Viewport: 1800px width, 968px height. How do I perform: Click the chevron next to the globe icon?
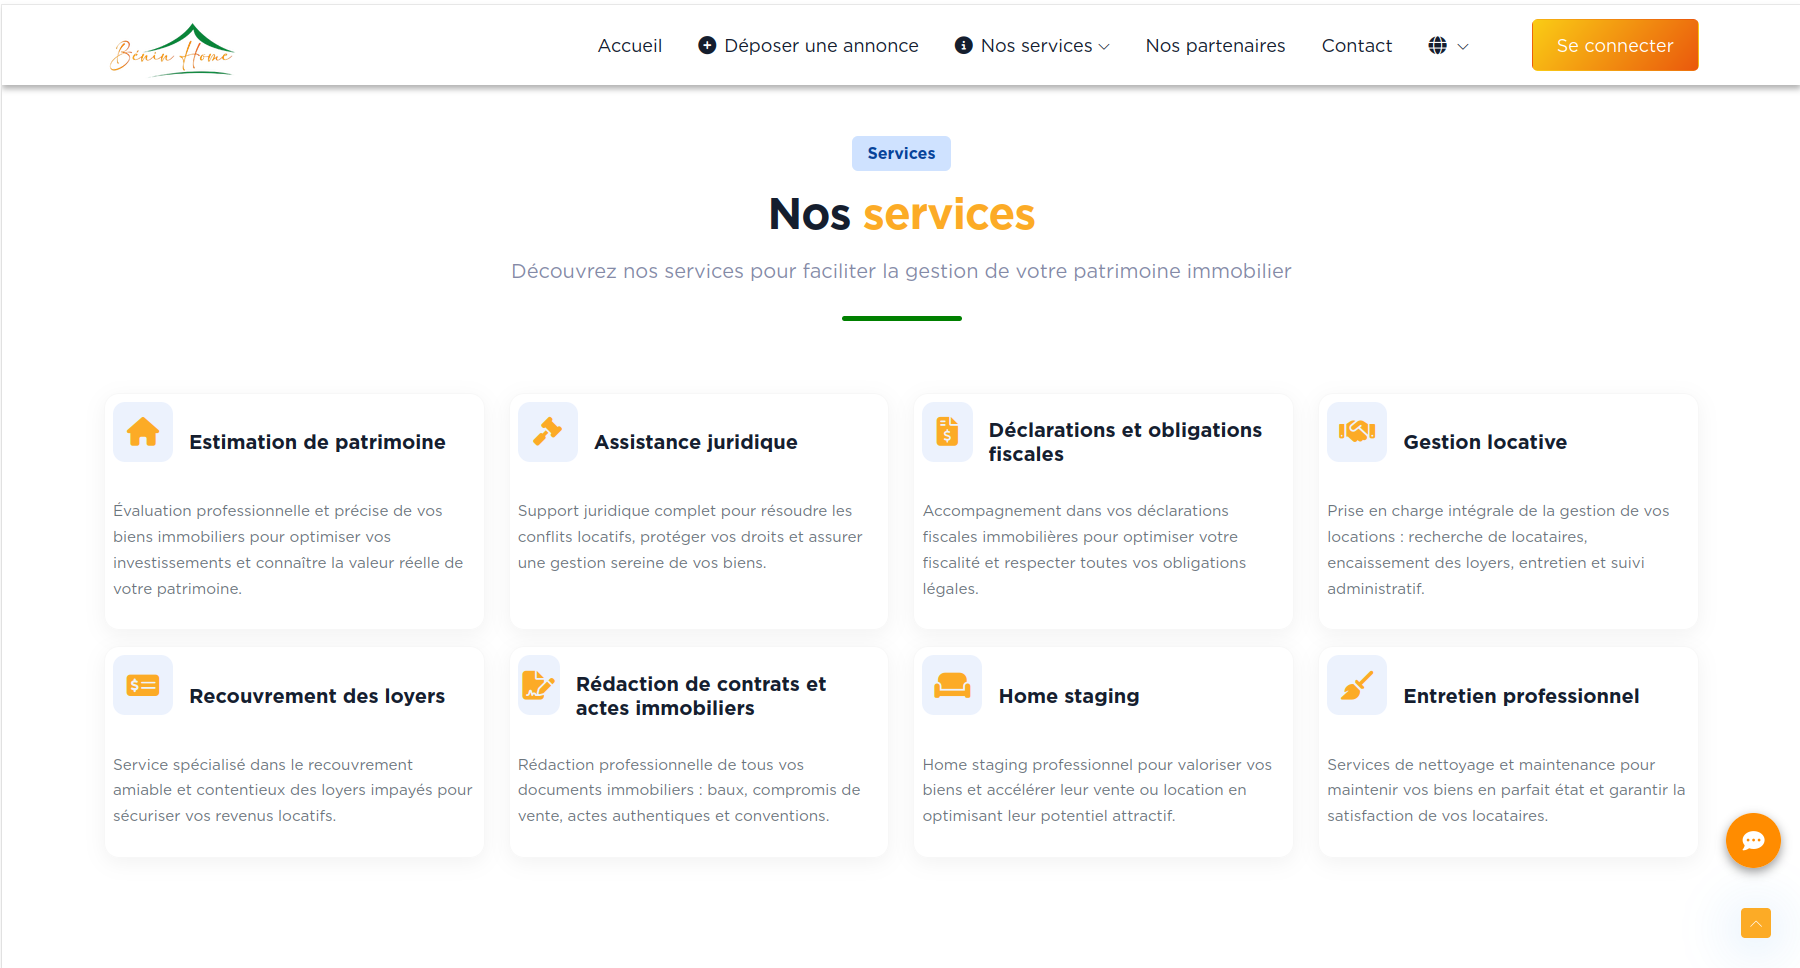coord(1463,47)
